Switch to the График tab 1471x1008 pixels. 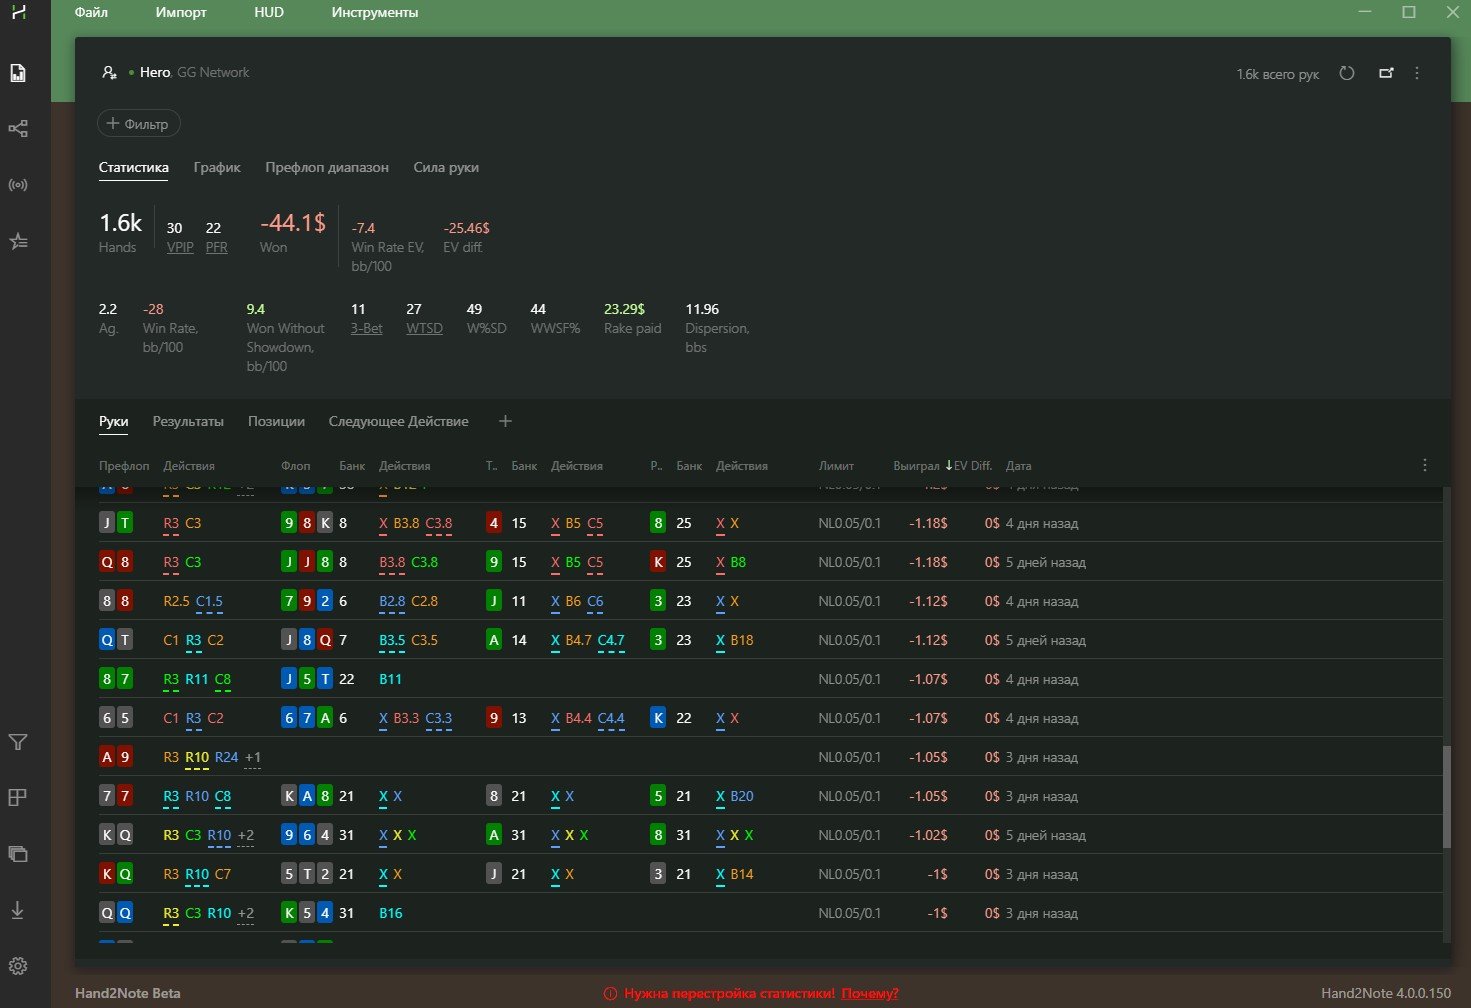click(x=217, y=167)
